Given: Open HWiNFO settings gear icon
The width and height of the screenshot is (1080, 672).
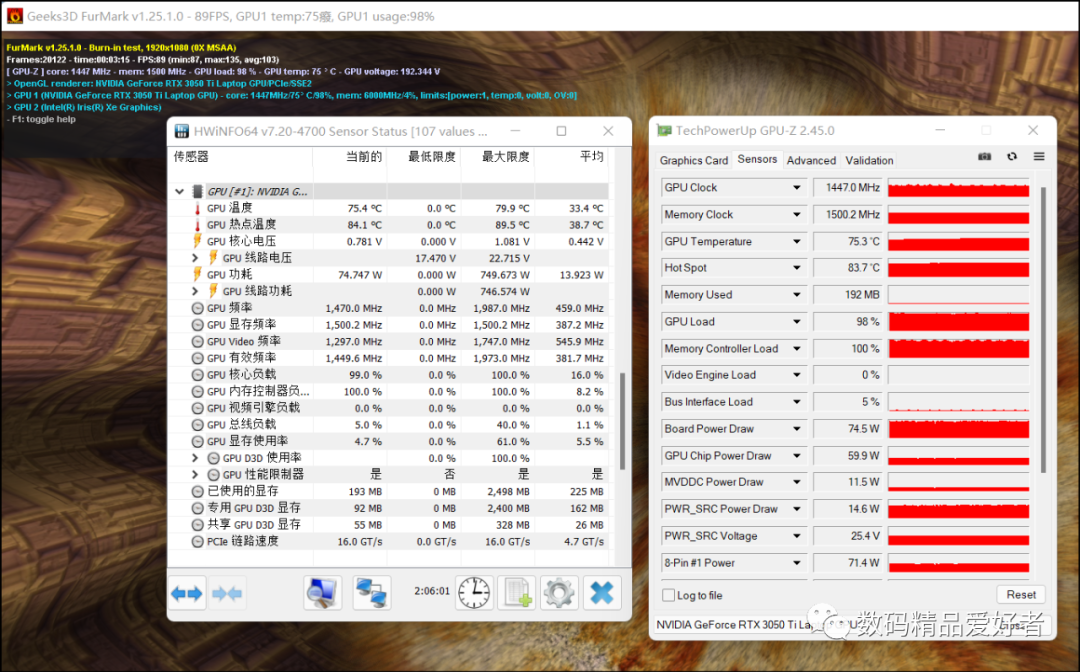Looking at the screenshot, I should 559,593.
